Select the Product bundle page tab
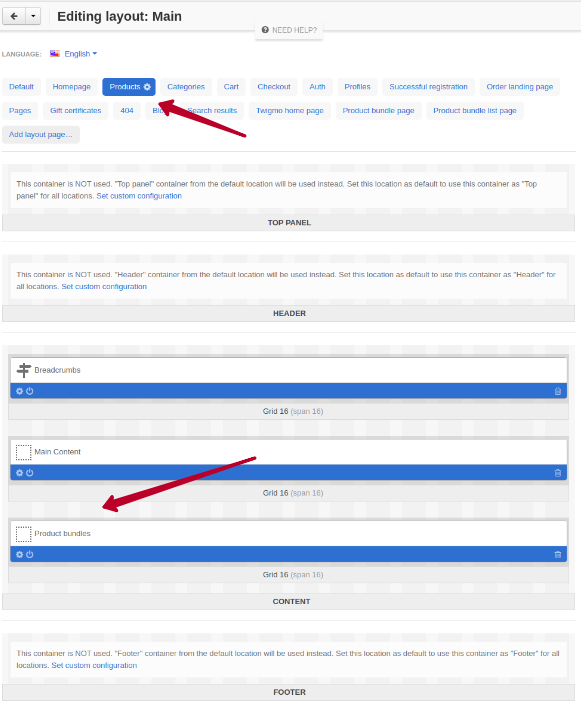This screenshot has height=708, width=581. (x=378, y=111)
